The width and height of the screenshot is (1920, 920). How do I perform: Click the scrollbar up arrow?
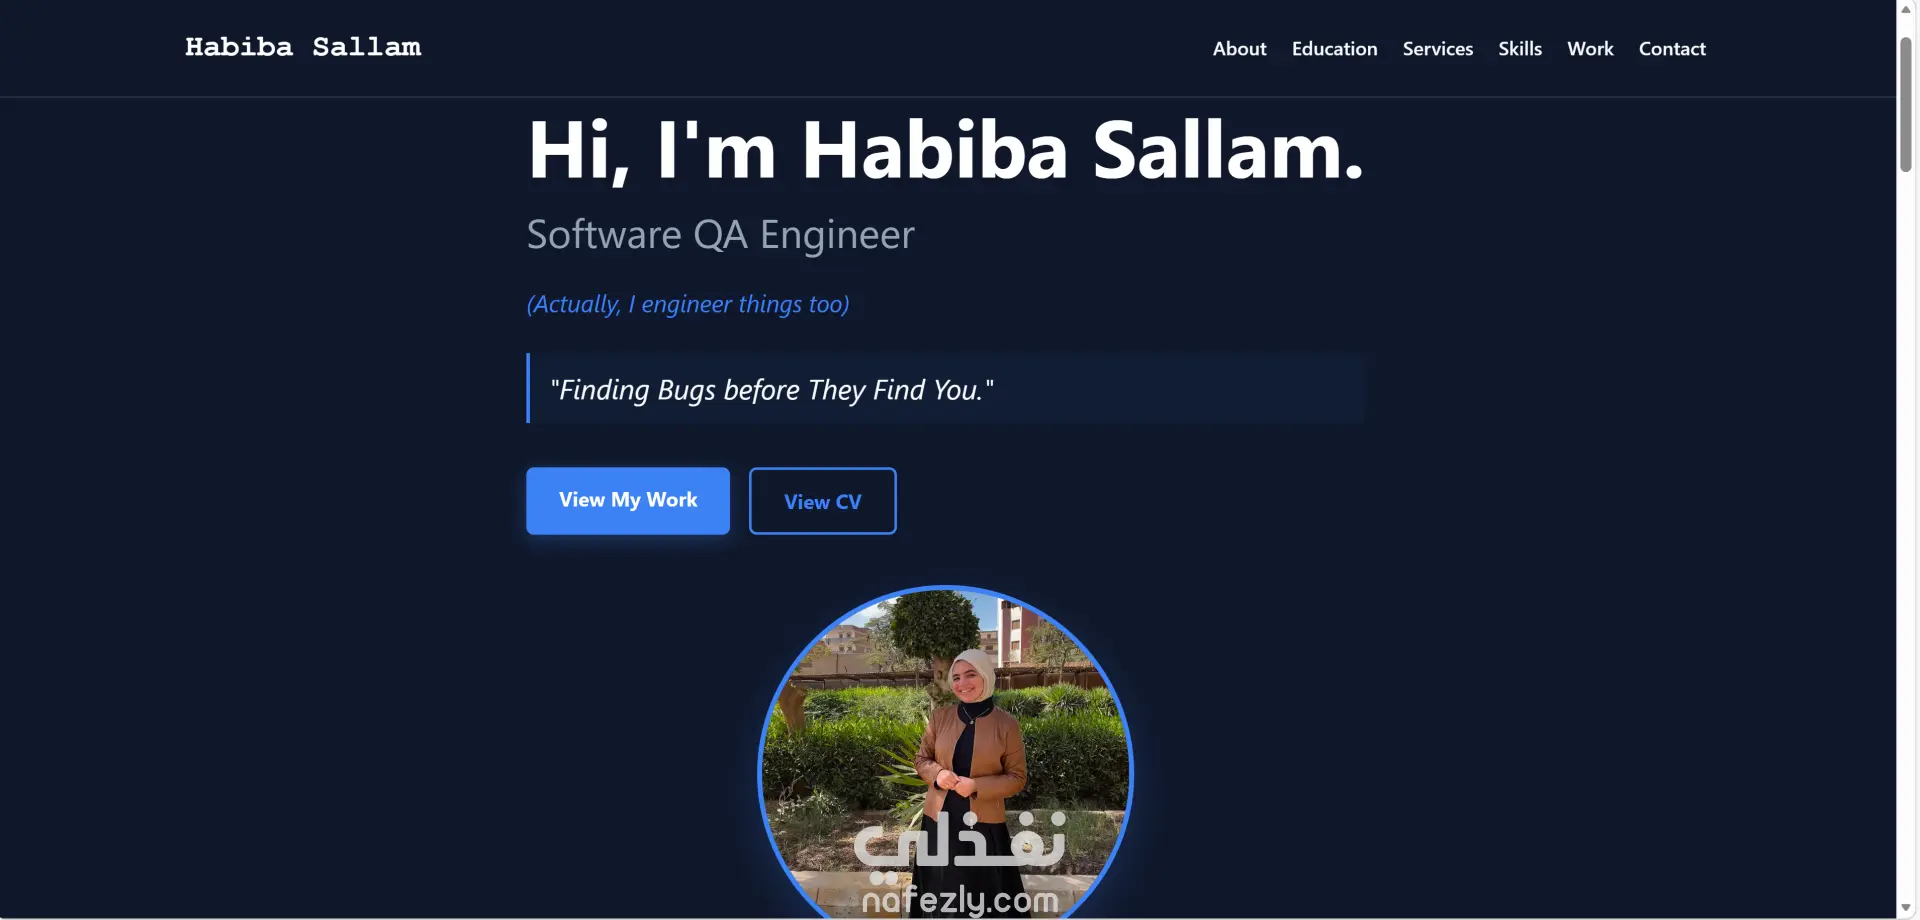1906,9
